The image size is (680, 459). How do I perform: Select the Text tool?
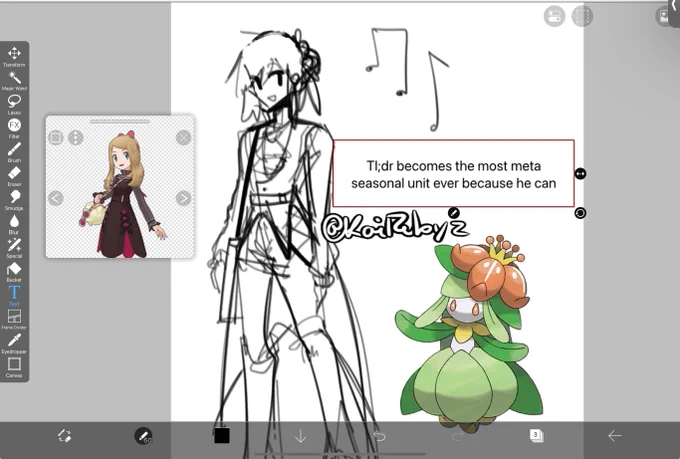[x=14, y=296]
